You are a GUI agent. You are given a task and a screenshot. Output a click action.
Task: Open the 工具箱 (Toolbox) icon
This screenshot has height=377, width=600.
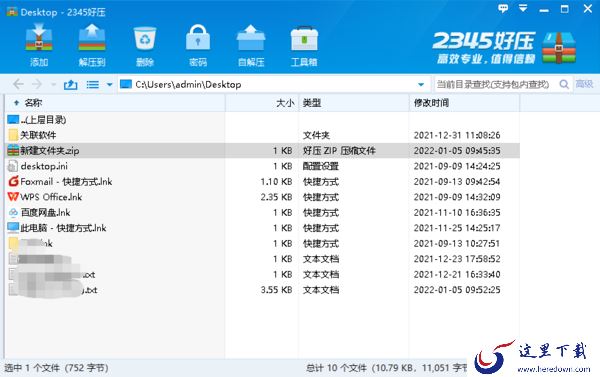tap(304, 45)
